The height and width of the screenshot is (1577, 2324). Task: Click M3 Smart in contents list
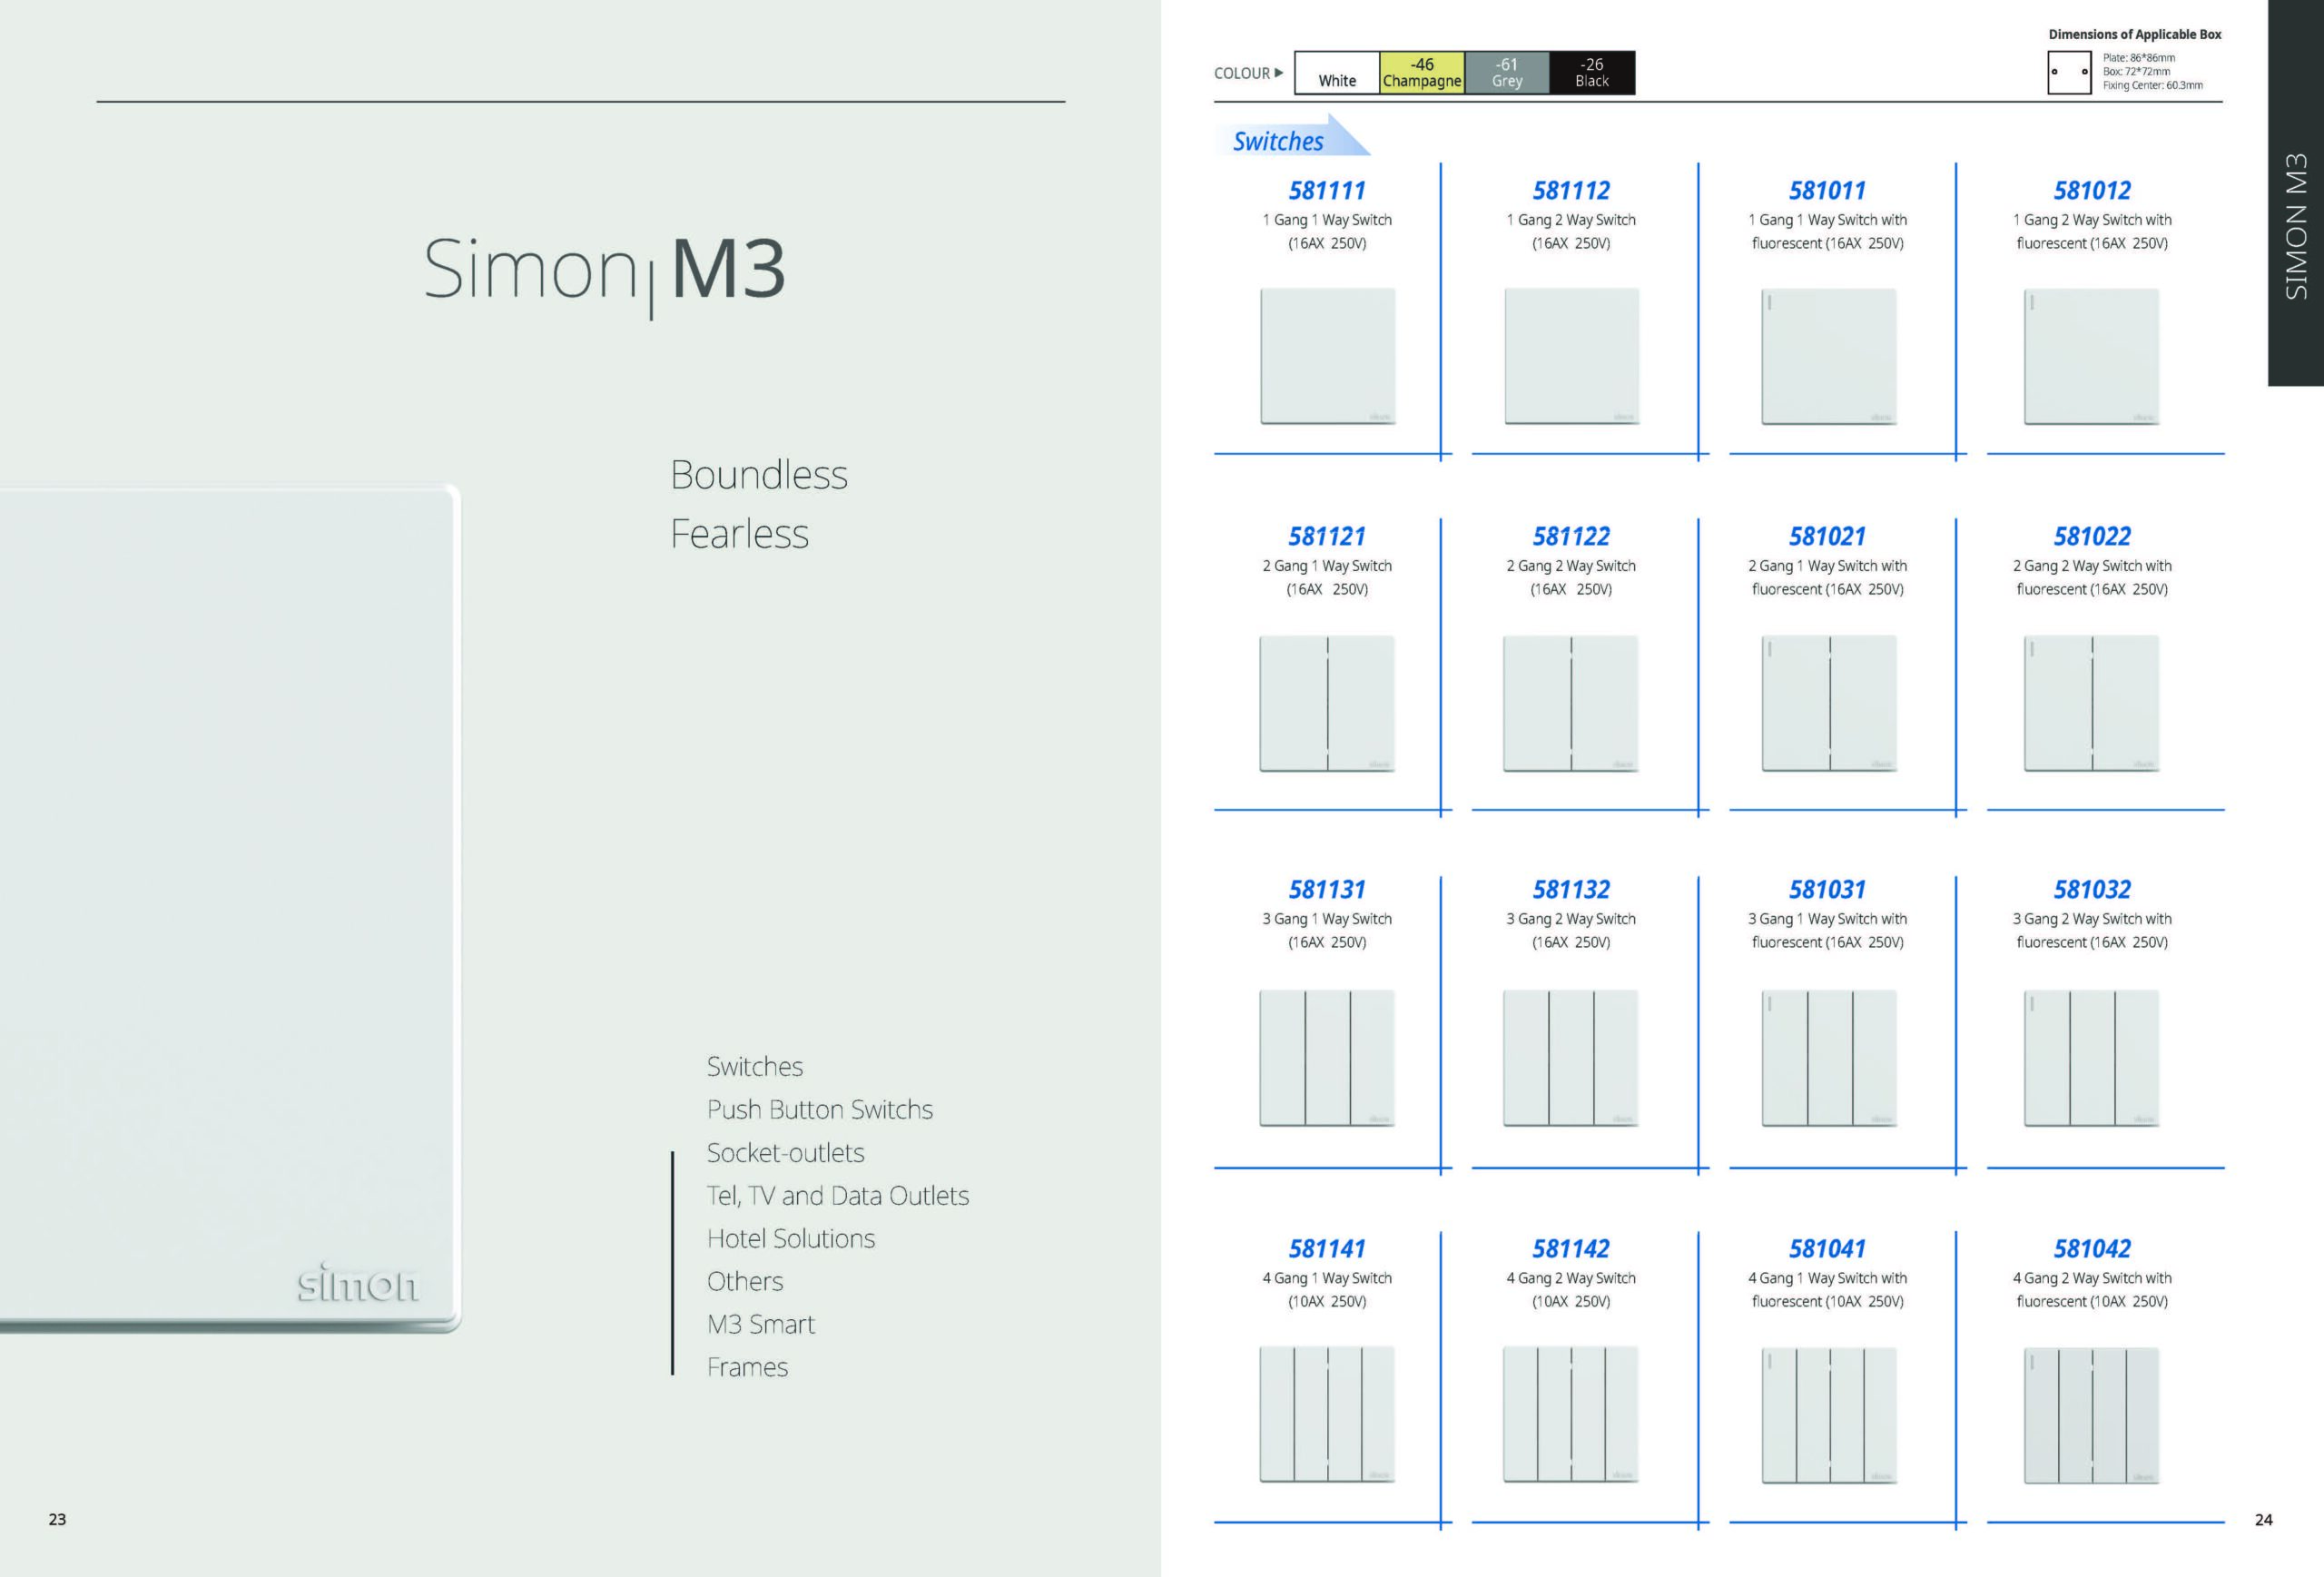[x=760, y=1324]
